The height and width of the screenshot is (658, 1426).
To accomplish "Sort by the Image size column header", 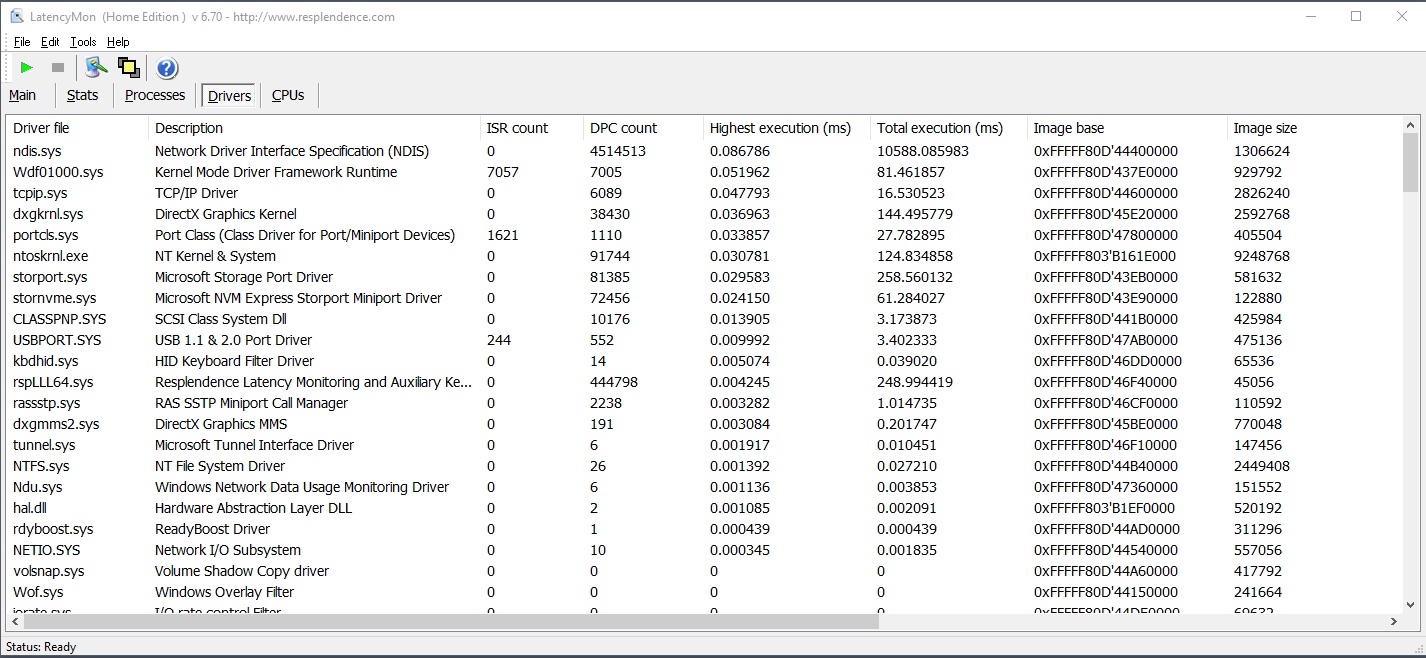I will tap(1315, 128).
